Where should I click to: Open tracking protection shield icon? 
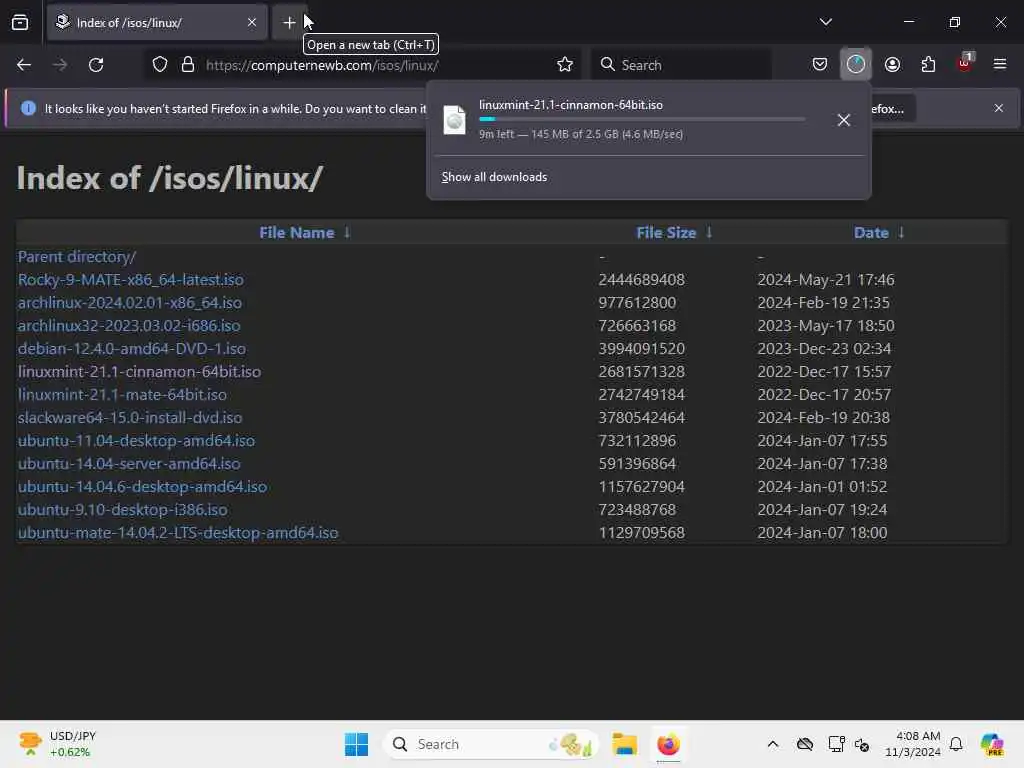[x=160, y=65]
